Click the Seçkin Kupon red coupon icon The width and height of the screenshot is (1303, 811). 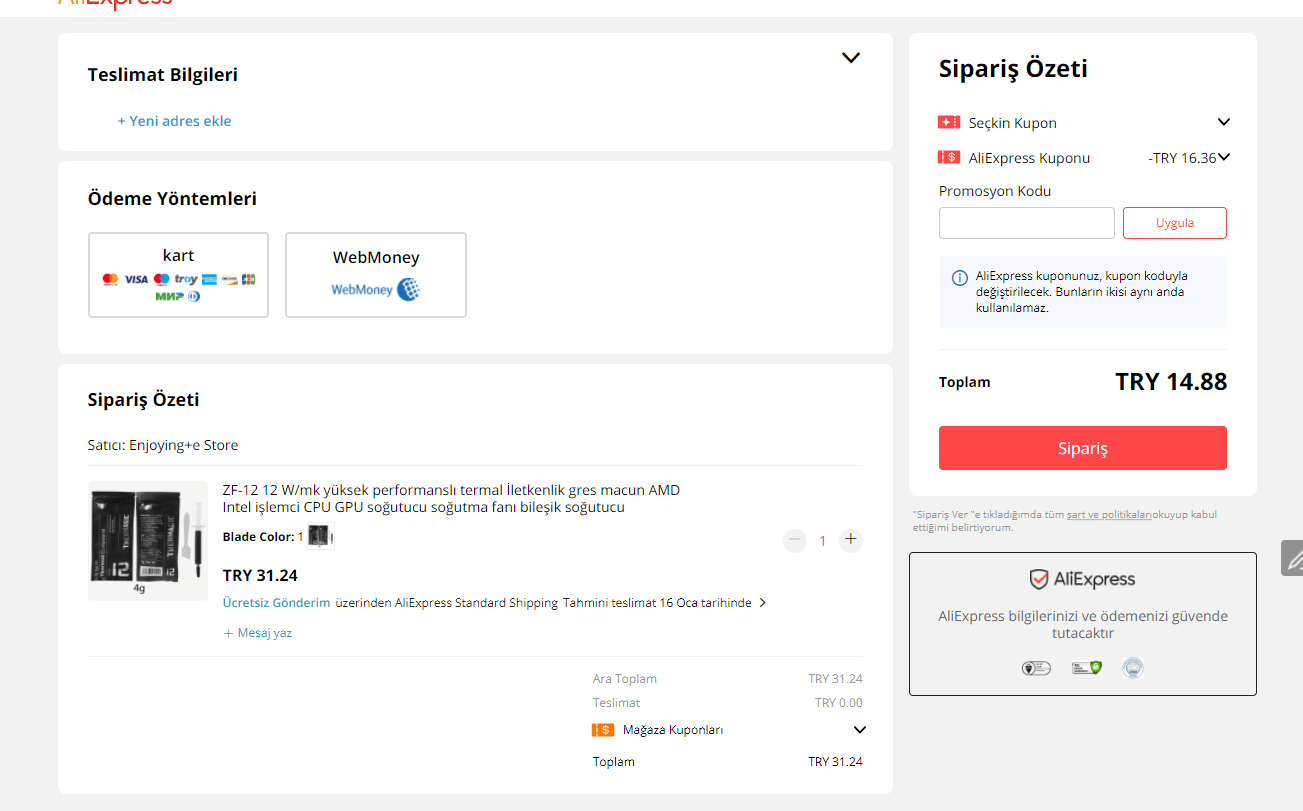click(949, 122)
